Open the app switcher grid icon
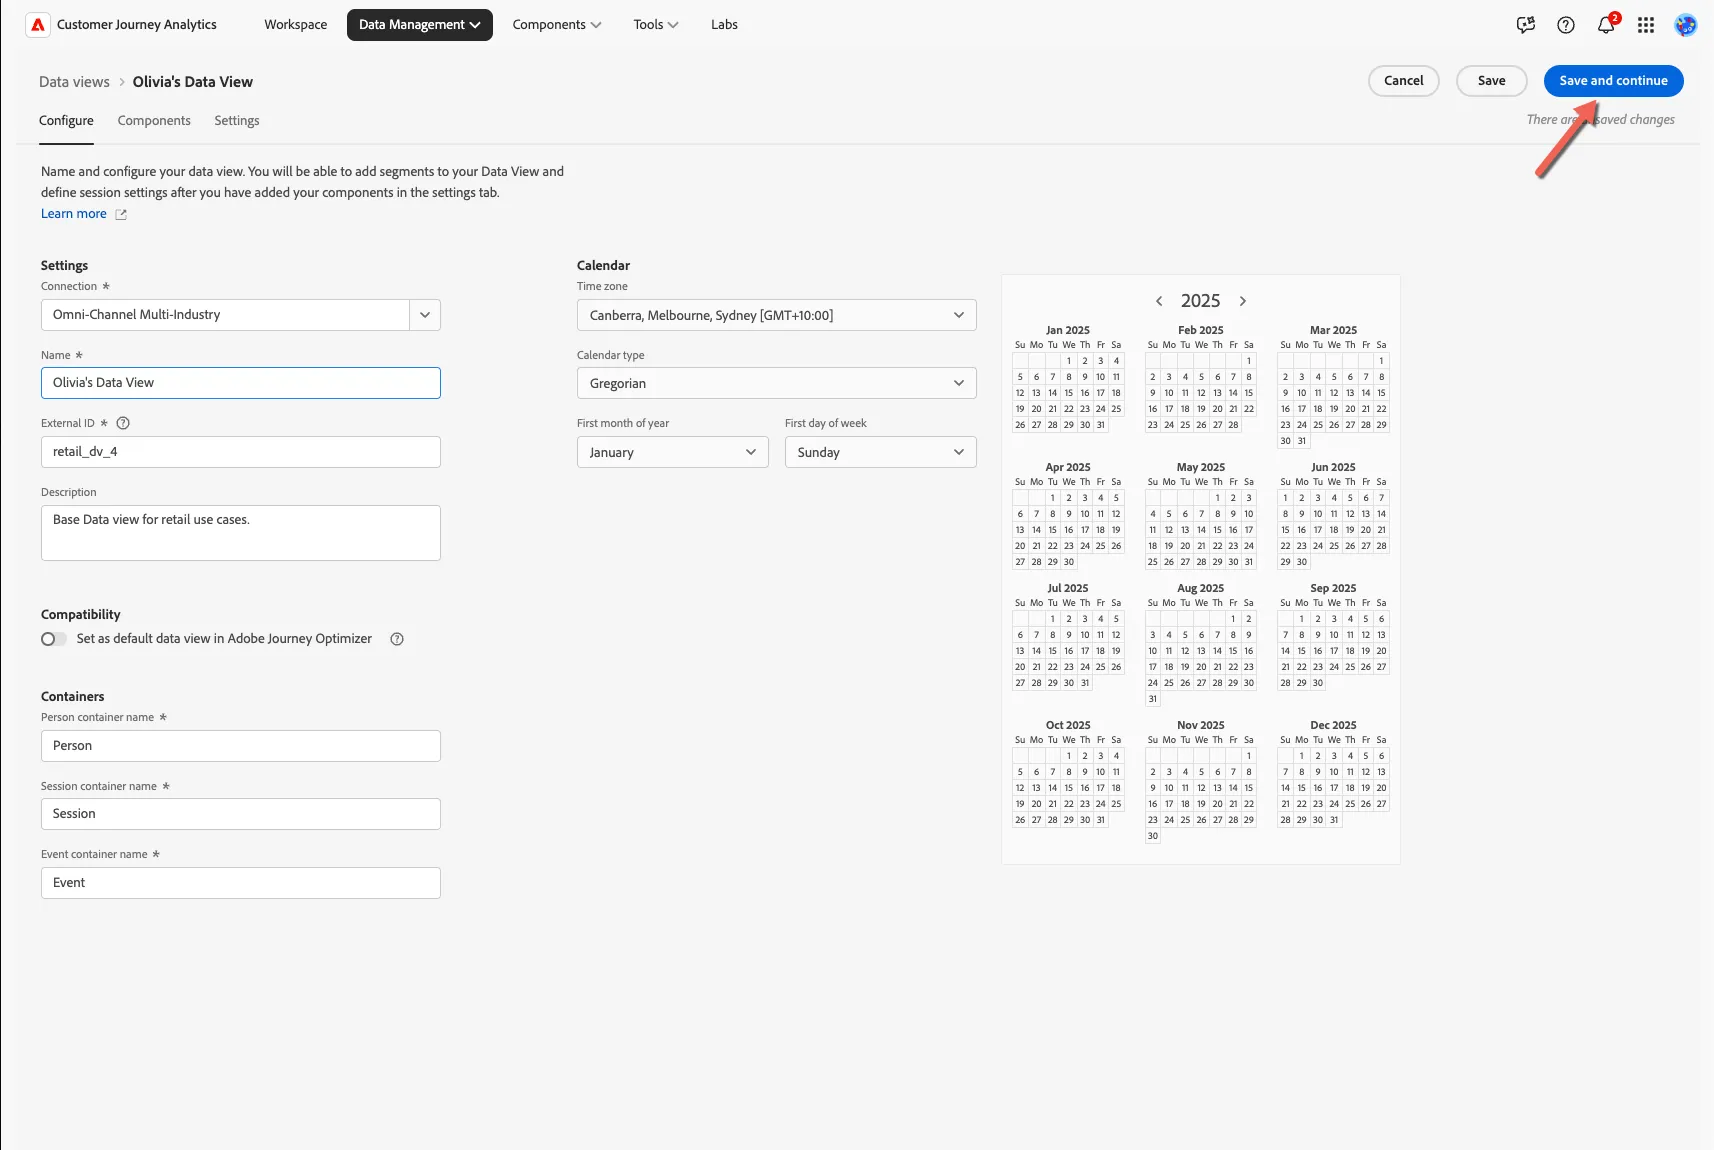1714x1150 pixels. pyautogui.click(x=1646, y=25)
